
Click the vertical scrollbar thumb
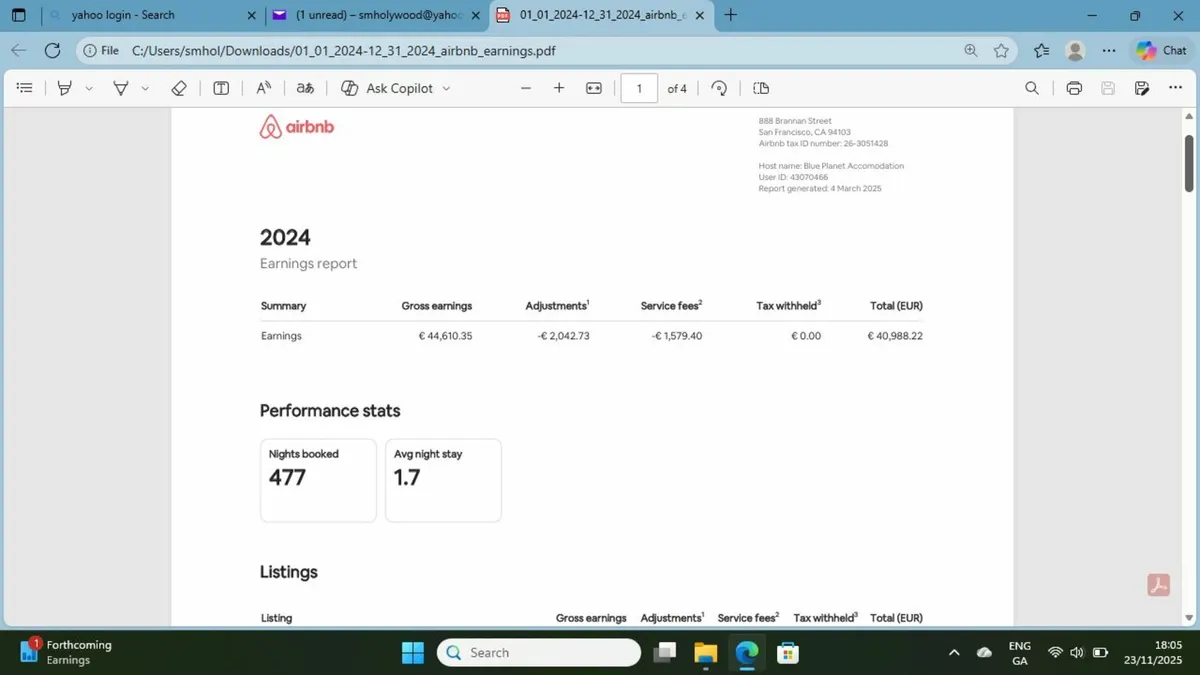coord(1189,162)
